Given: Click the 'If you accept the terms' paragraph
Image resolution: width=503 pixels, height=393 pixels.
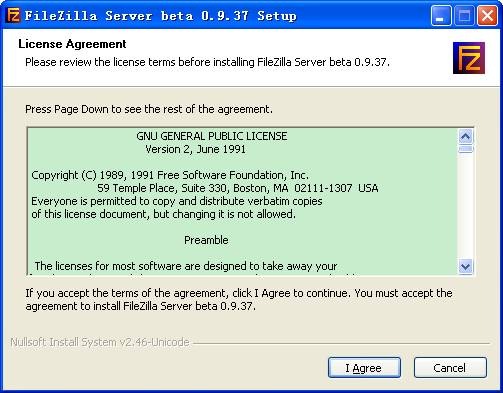Looking at the screenshot, I should coord(239,299).
